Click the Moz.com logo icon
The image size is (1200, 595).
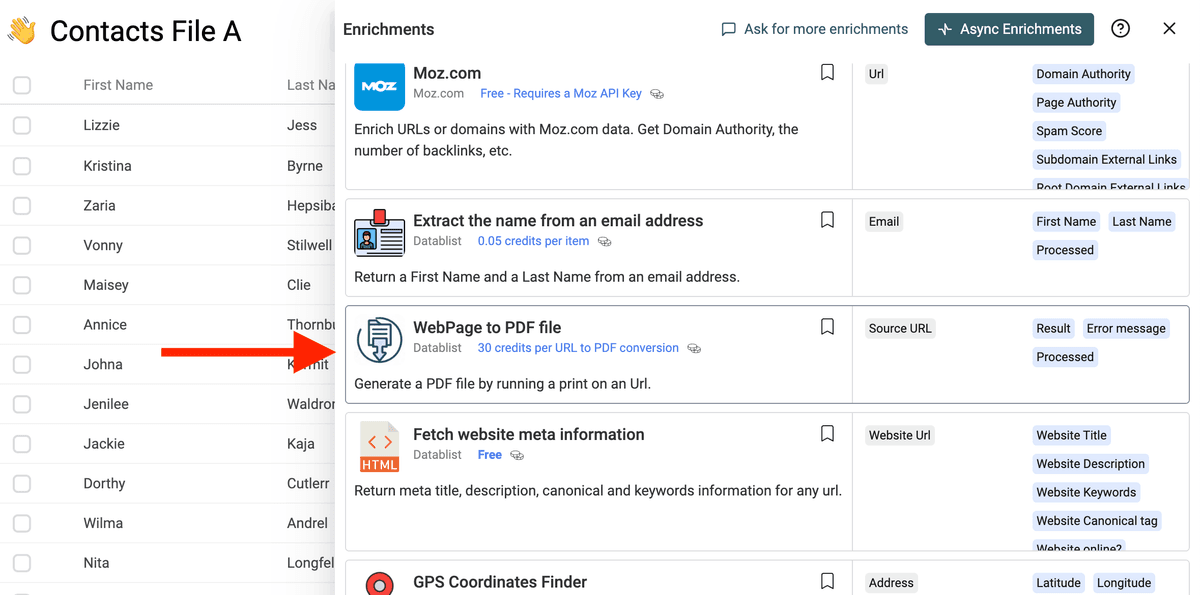[x=379, y=86]
